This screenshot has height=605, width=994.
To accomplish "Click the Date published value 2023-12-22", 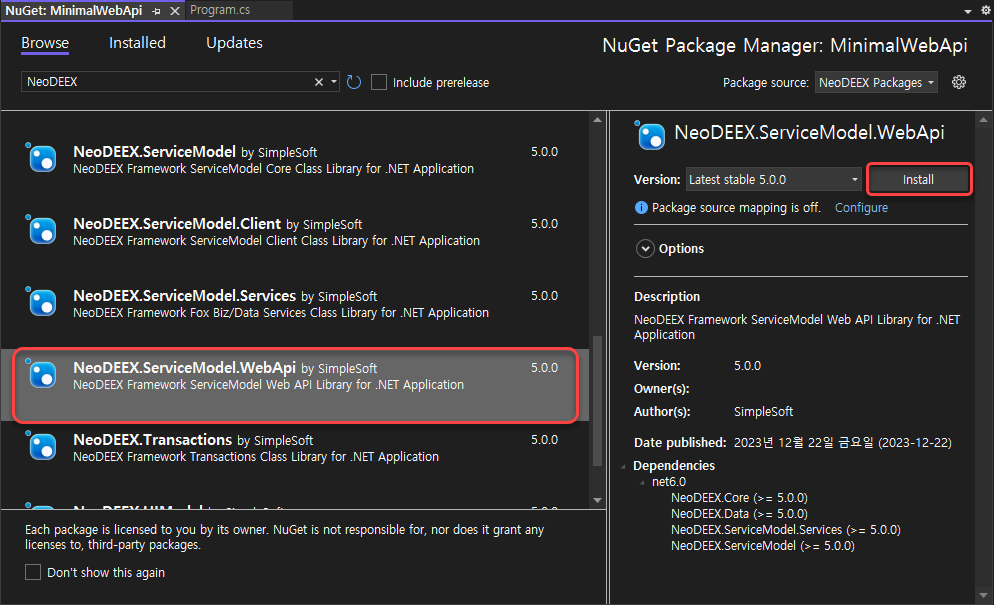I will coord(842,443).
